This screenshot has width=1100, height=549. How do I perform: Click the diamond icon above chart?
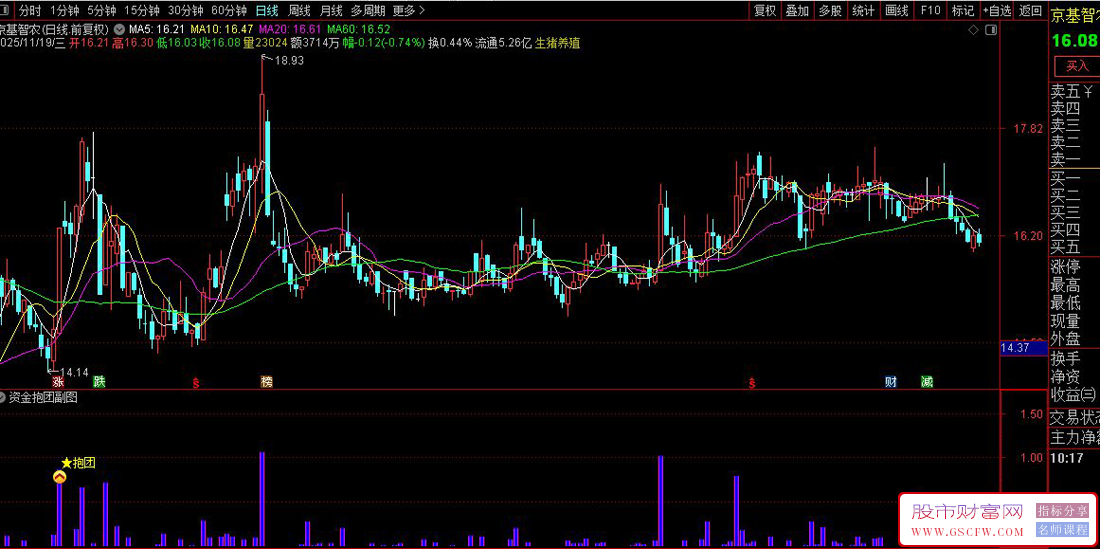[973, 30]
